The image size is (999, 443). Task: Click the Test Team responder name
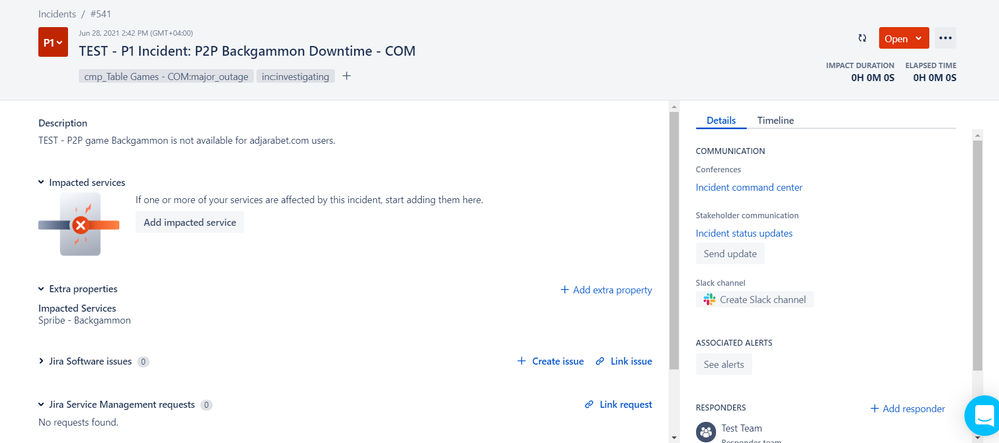pyautogui.click(x=742, y=428)
